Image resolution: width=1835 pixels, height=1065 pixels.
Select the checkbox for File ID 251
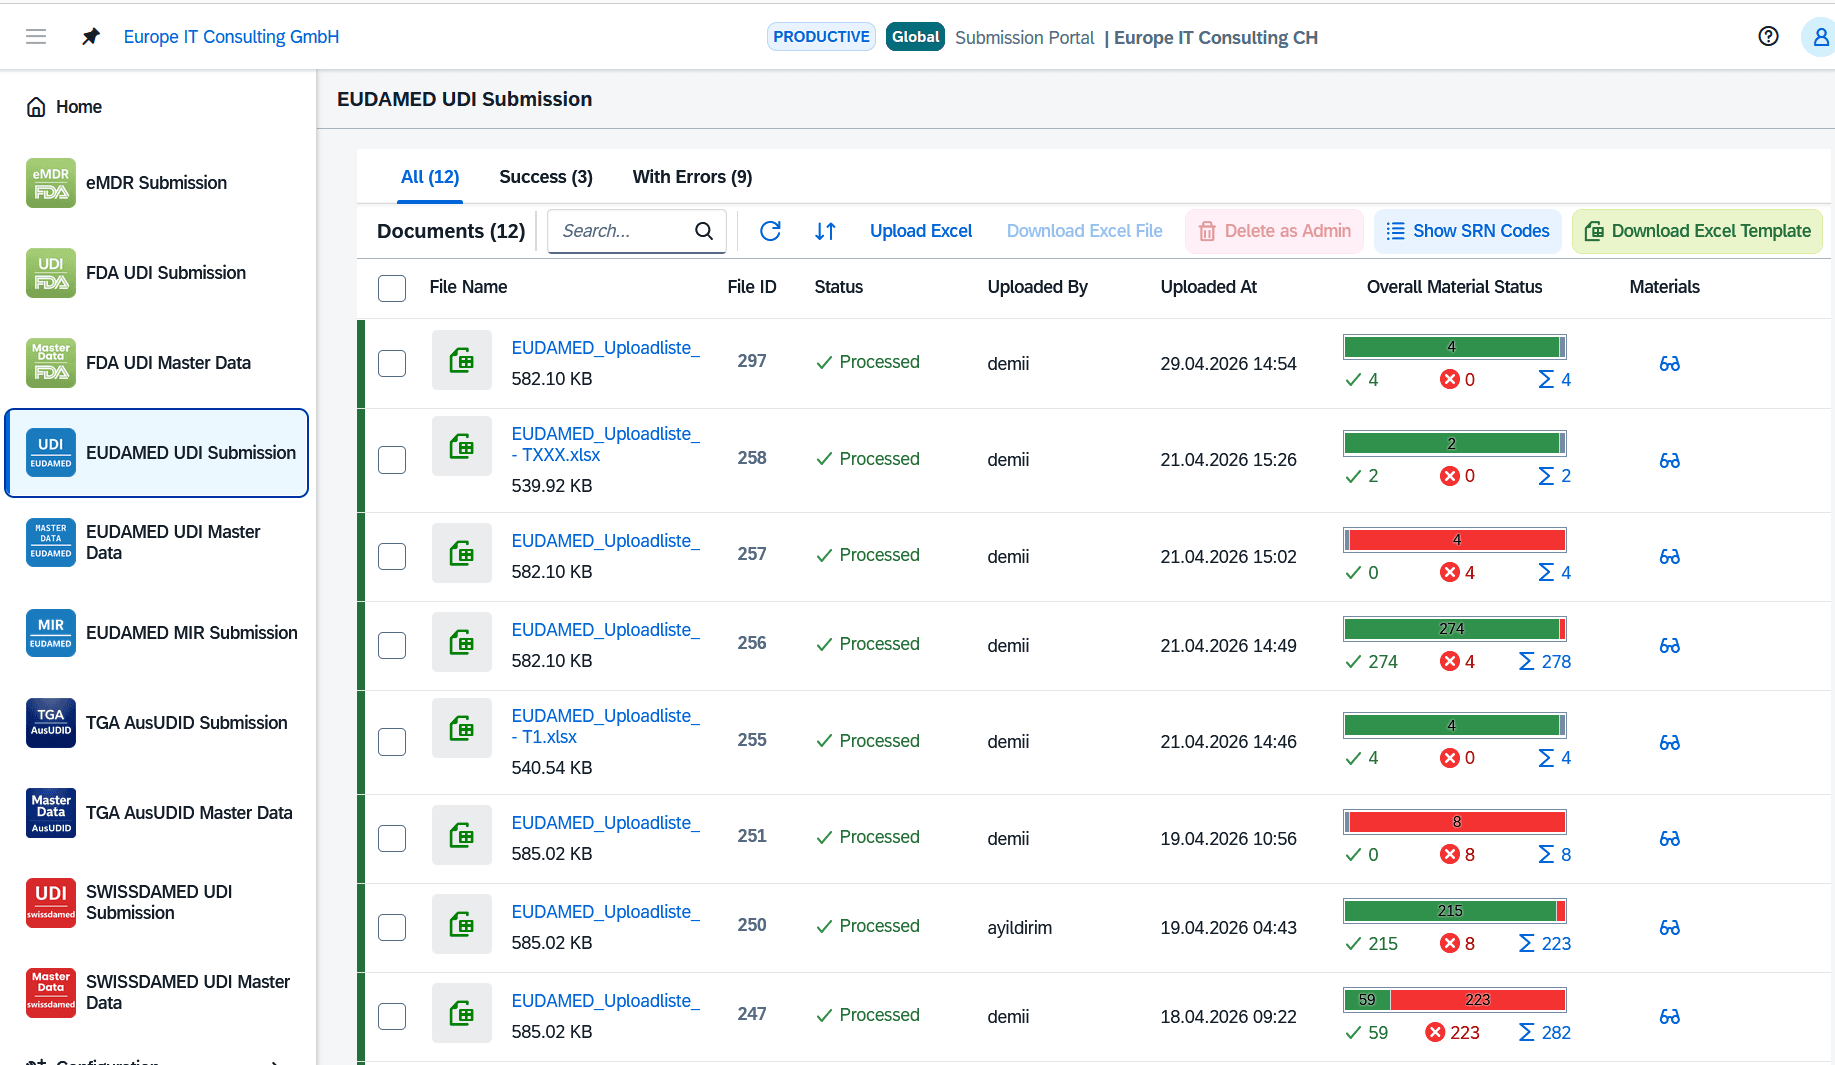(392, 838)
